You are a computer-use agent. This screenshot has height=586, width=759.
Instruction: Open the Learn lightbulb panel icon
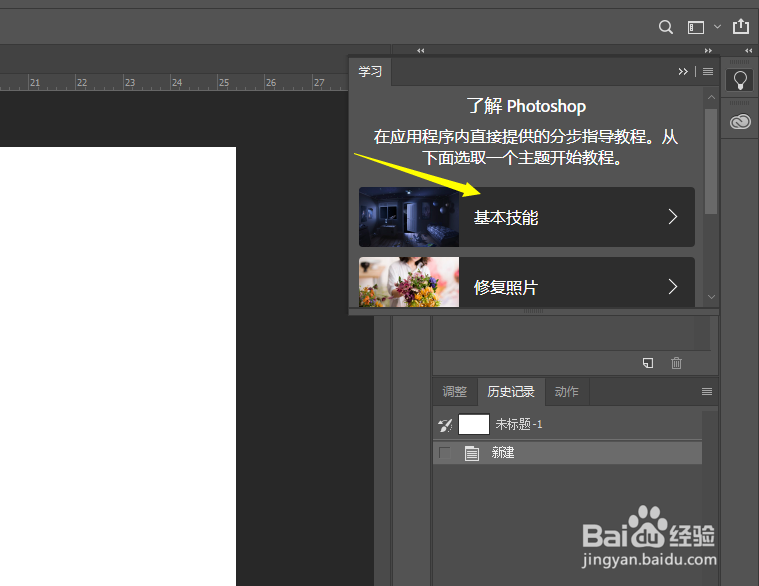[739, 80]
